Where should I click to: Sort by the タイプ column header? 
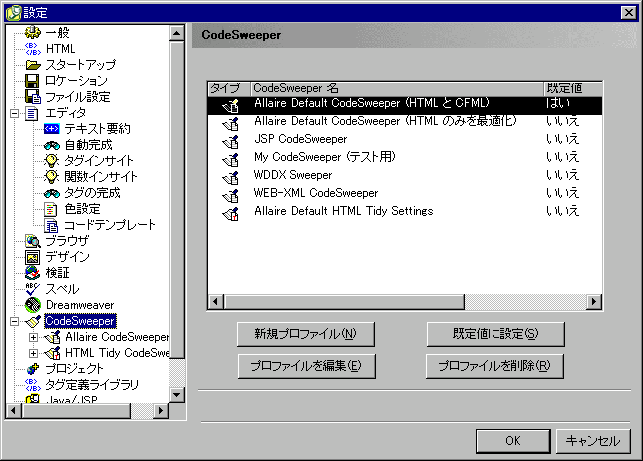(229, 88)
